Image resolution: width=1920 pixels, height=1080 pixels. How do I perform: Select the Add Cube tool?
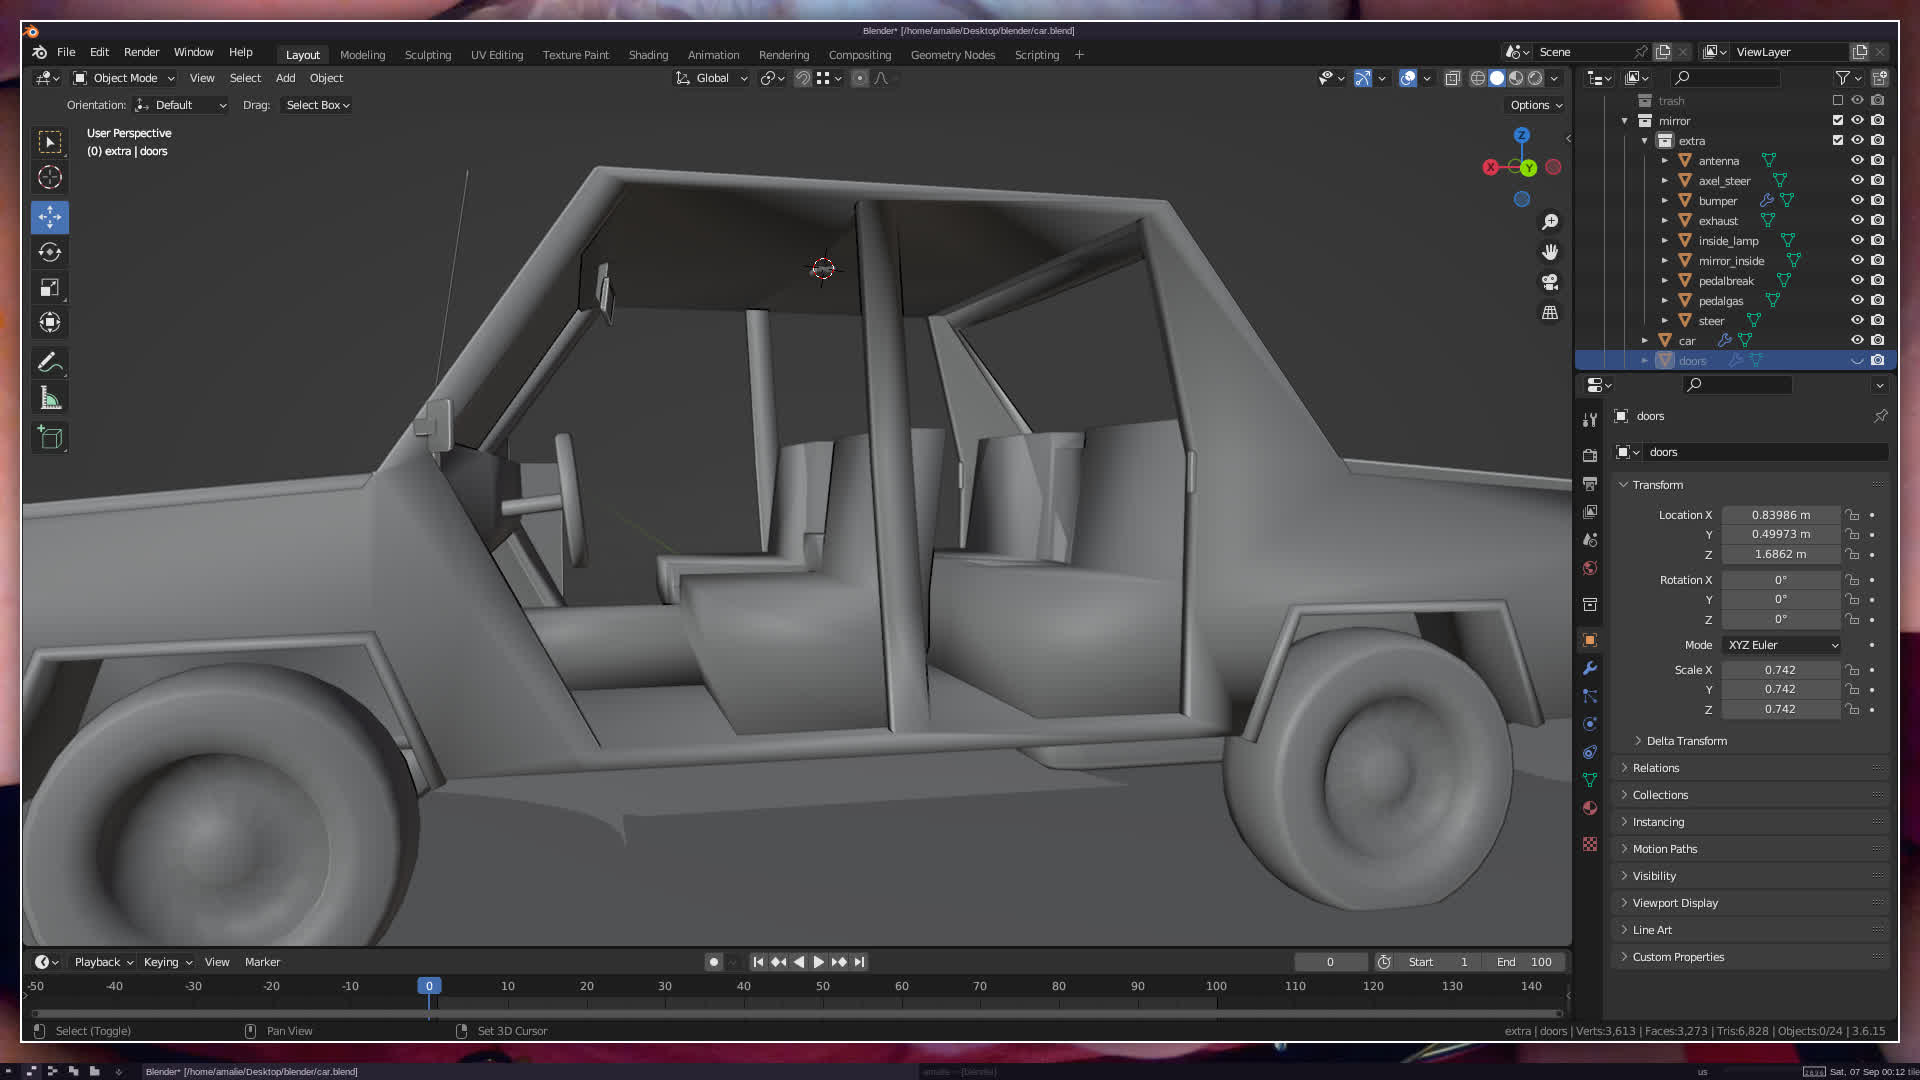coord(50,437)
